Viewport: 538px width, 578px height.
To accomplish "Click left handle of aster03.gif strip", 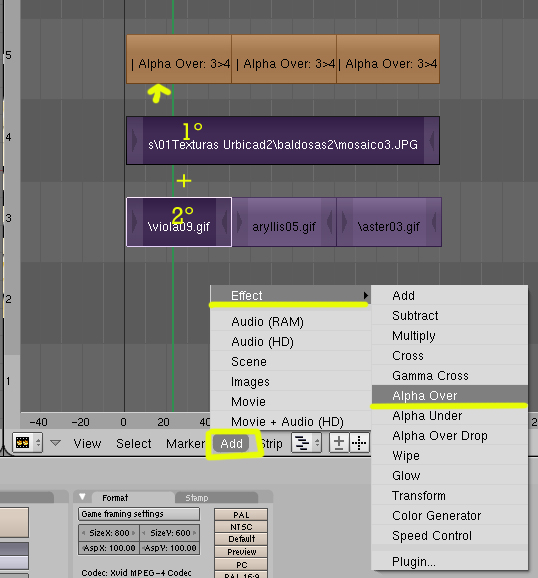I will [x=345, y=222].
